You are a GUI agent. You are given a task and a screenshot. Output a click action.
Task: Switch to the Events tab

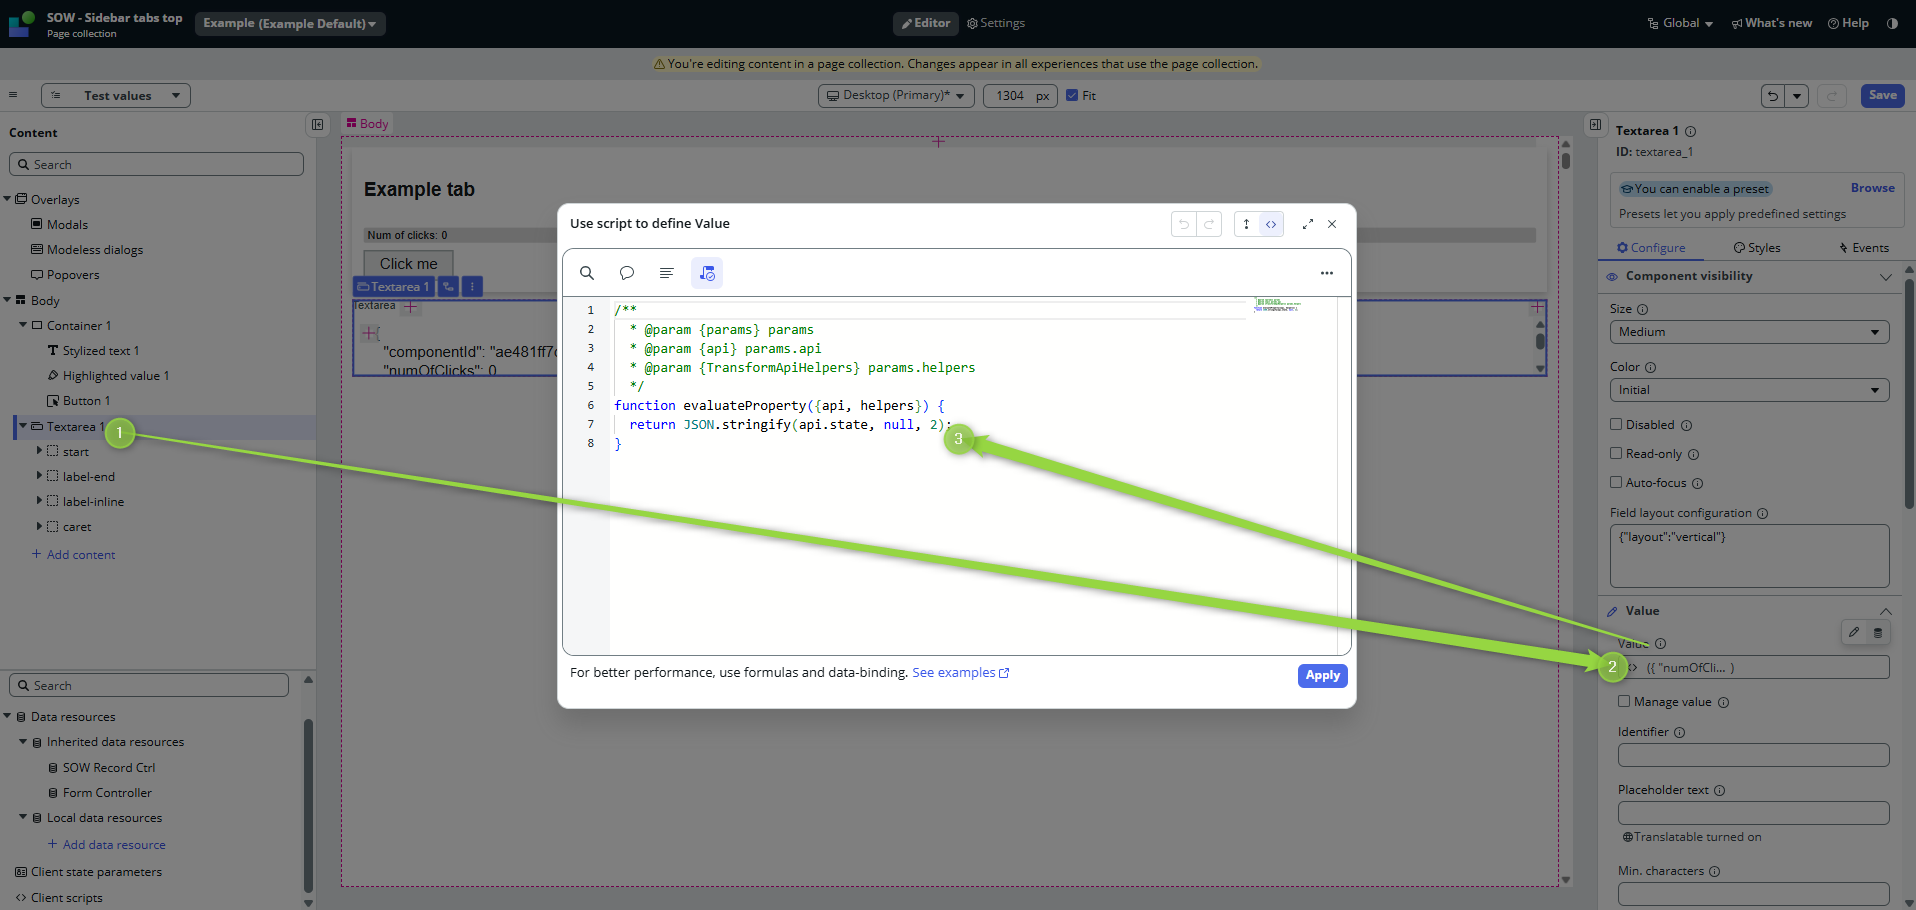point(1863,248)
